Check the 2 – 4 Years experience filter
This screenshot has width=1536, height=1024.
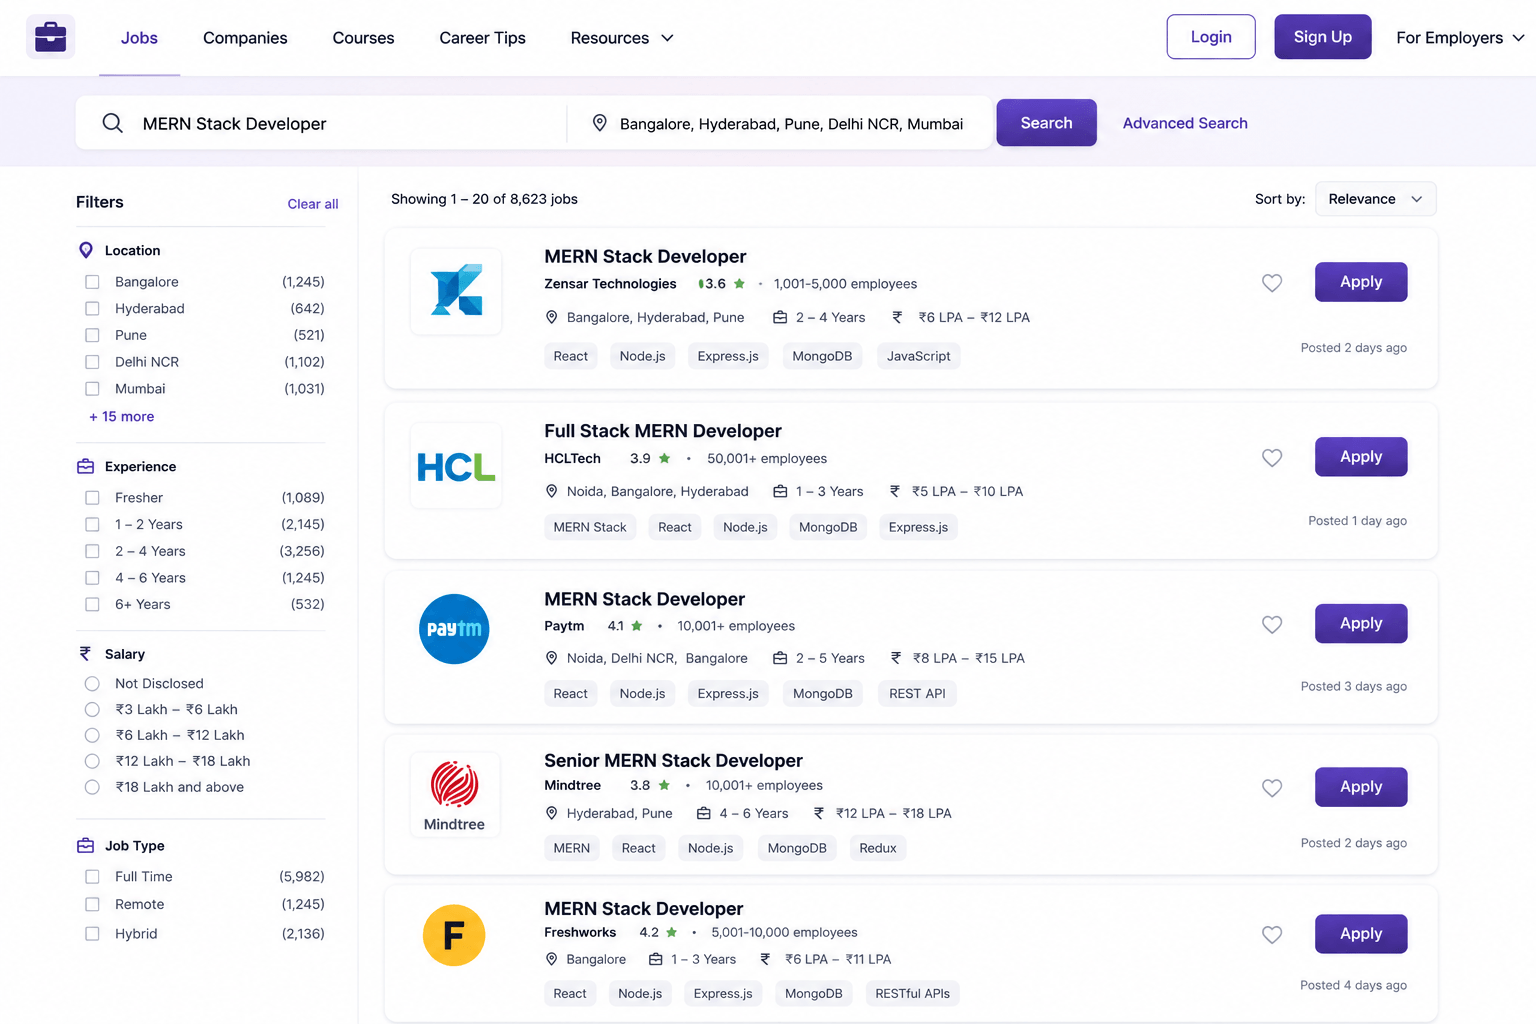[x=92, y=551]
